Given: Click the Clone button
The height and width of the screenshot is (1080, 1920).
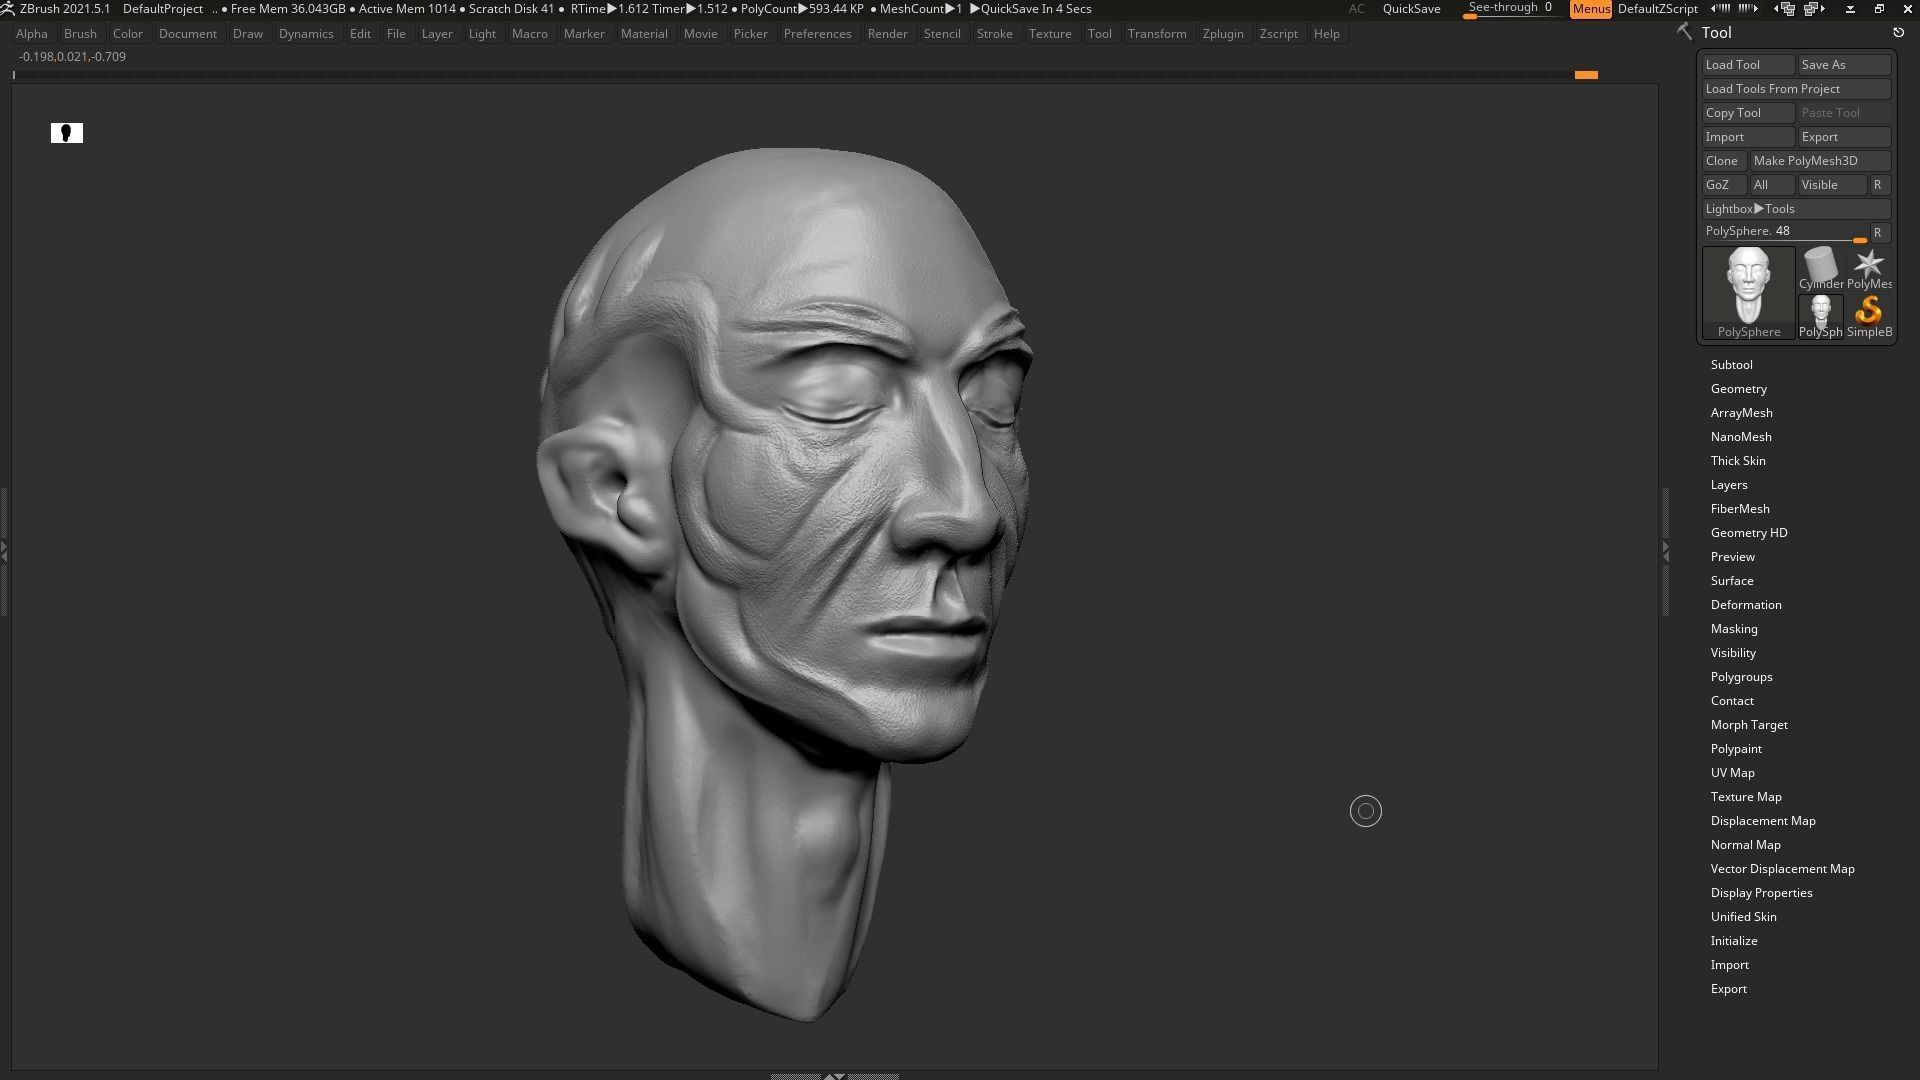Looking at the screenshot, I should 1723,161.
